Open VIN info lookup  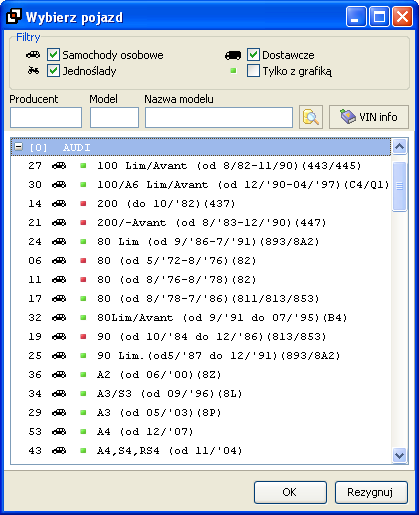[369, 117]
